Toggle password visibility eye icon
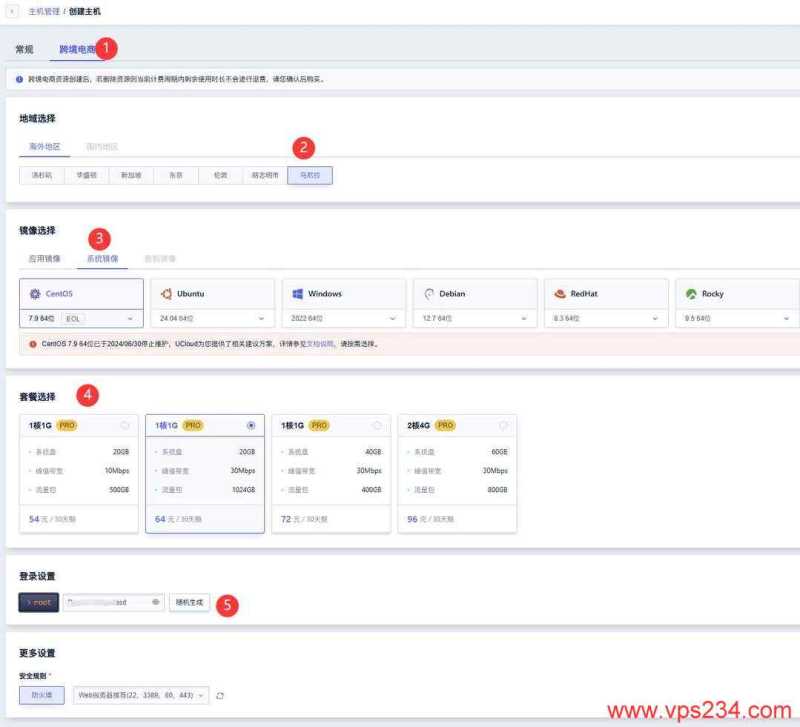800x727 pixels. (x=155, y=603)
